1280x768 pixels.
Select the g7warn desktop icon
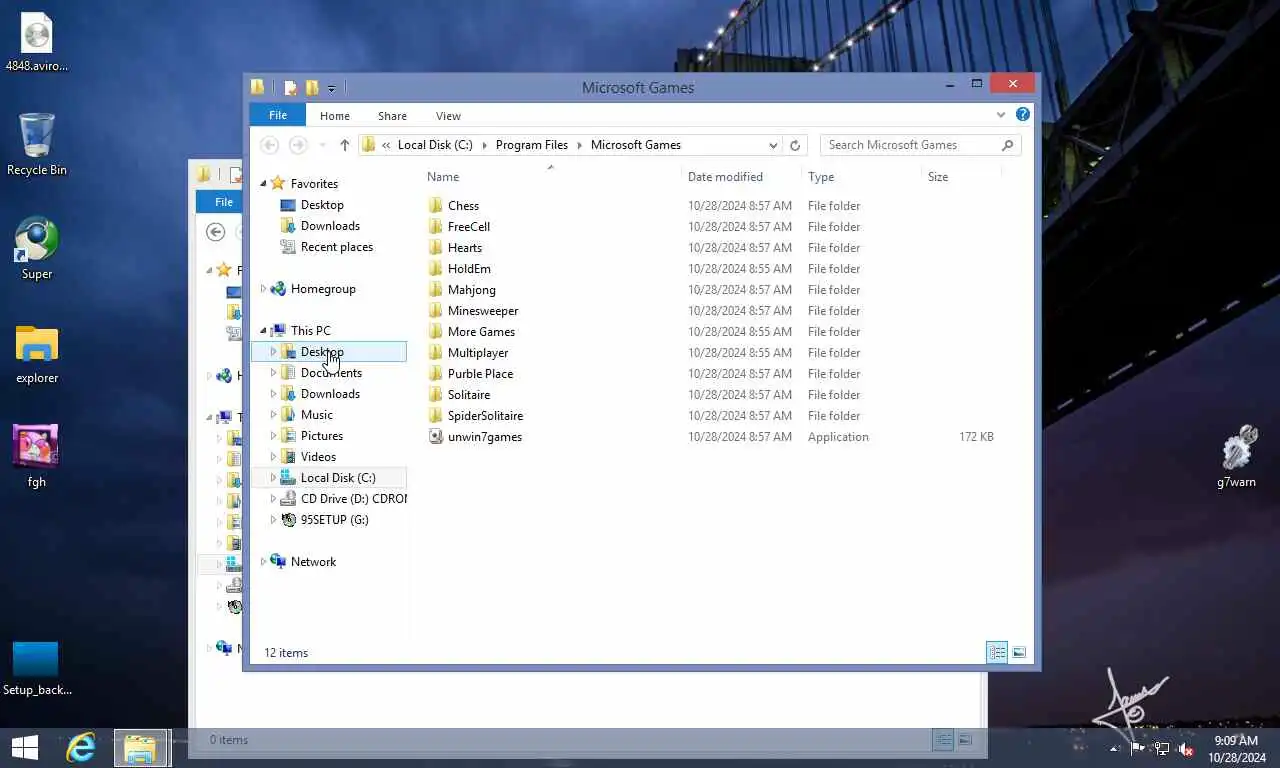[x=1237, y=456]
